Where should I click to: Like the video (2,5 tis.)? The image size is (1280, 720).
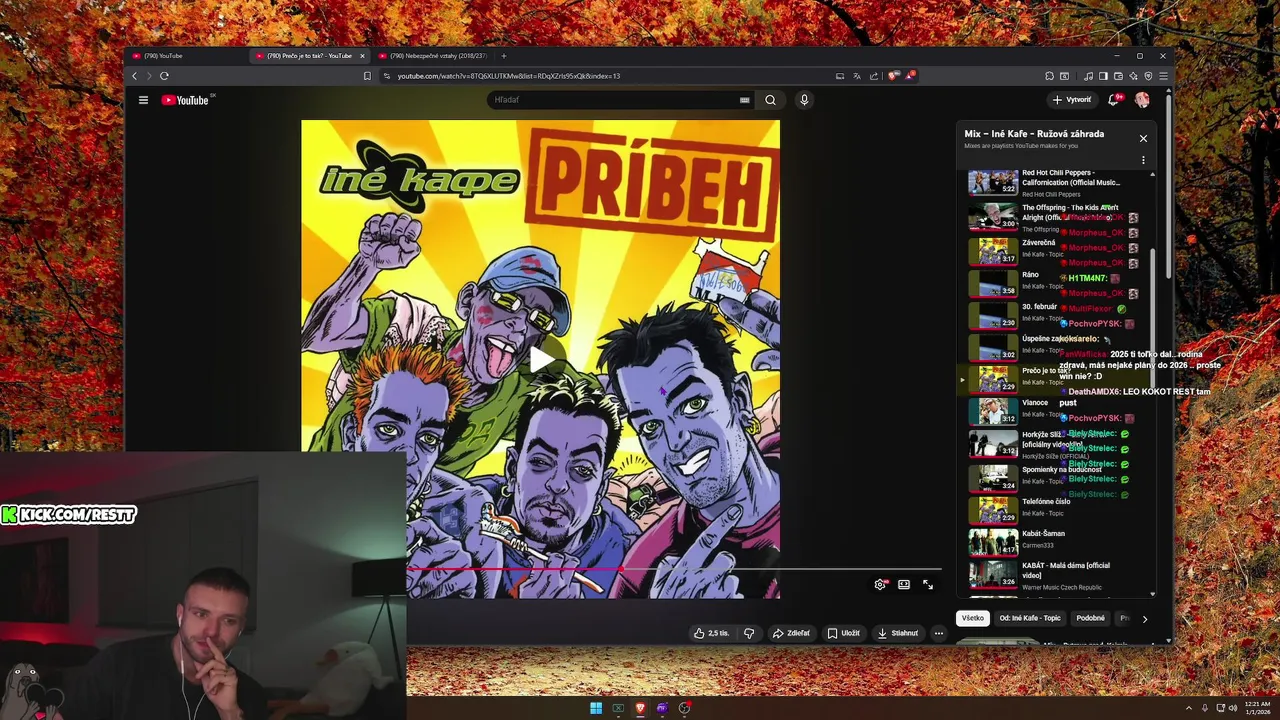[x=713, y=633]
